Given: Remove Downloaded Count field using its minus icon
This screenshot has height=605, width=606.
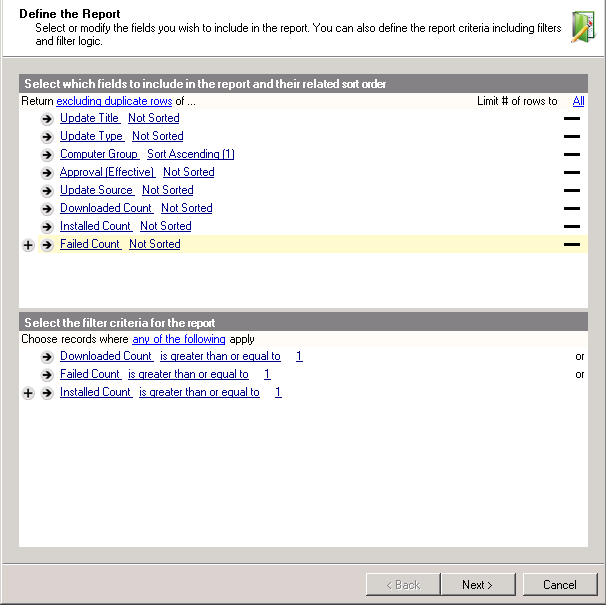Looking at the screenshot, I should click(x=572, y=208).
